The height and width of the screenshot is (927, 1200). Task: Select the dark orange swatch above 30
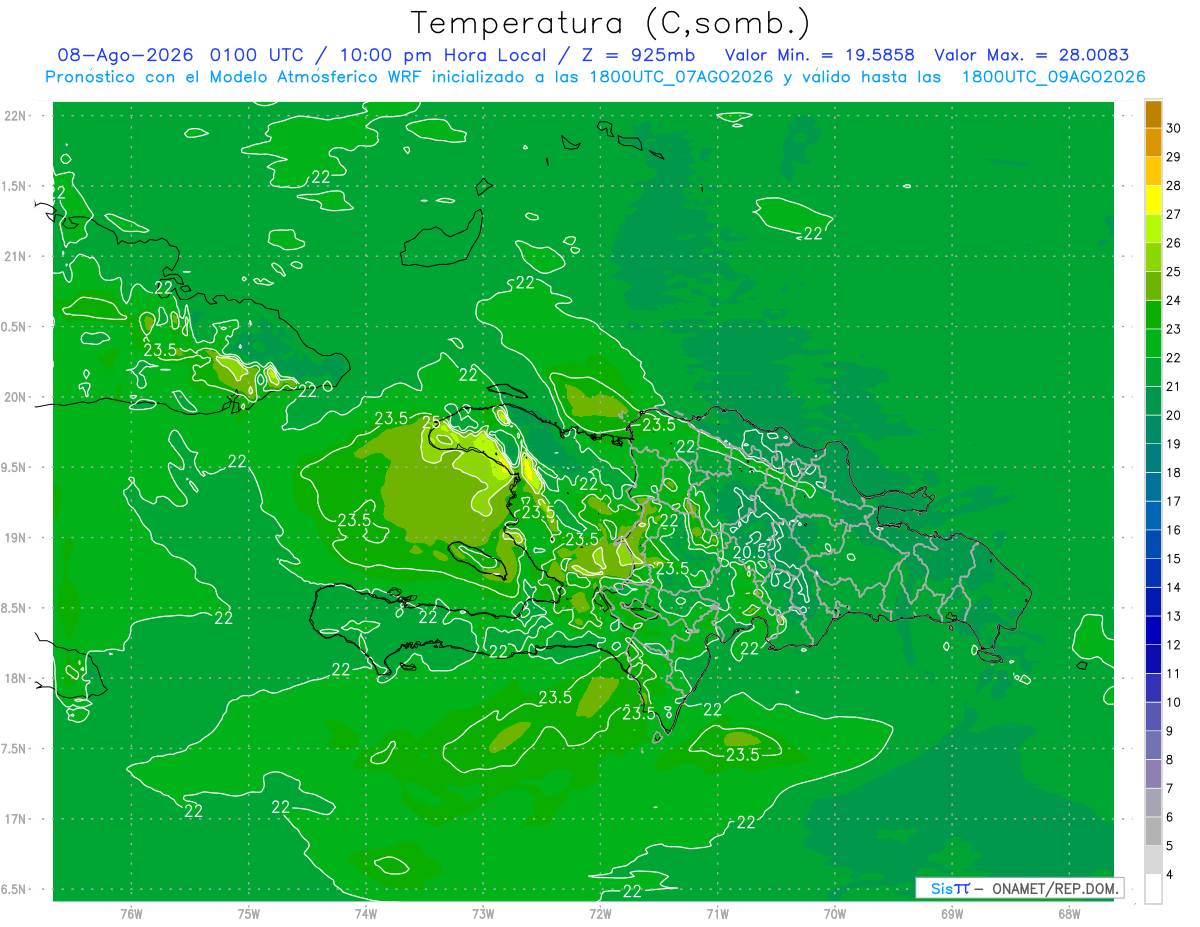[1153, 114]
